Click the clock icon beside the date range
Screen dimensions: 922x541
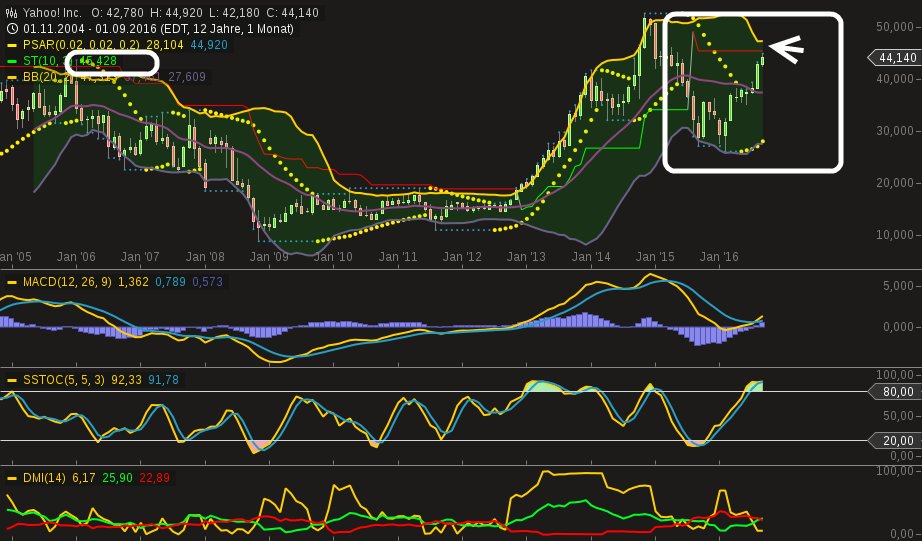(x=11, y=29)
